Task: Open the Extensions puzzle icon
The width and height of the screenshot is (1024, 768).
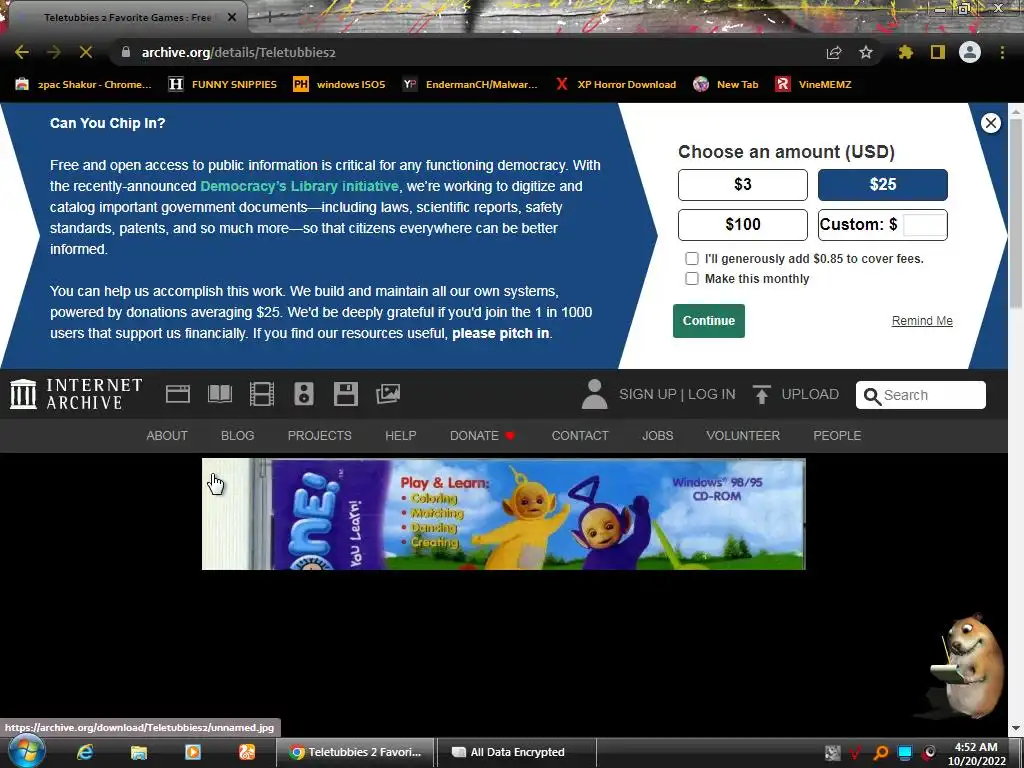Action: [x=905, y=52]
